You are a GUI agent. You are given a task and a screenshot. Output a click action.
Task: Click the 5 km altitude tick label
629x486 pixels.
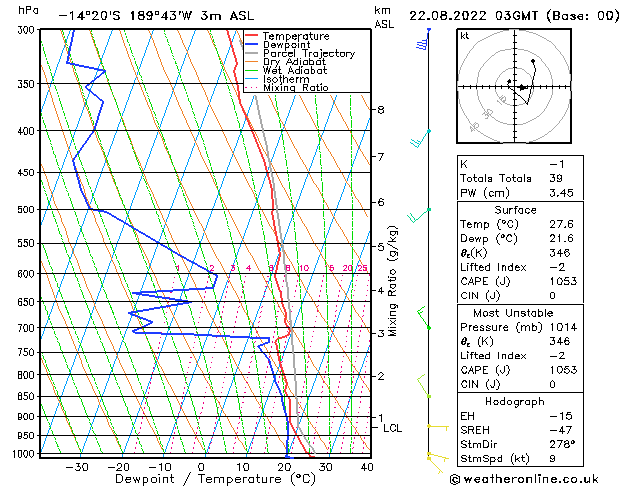381,247
